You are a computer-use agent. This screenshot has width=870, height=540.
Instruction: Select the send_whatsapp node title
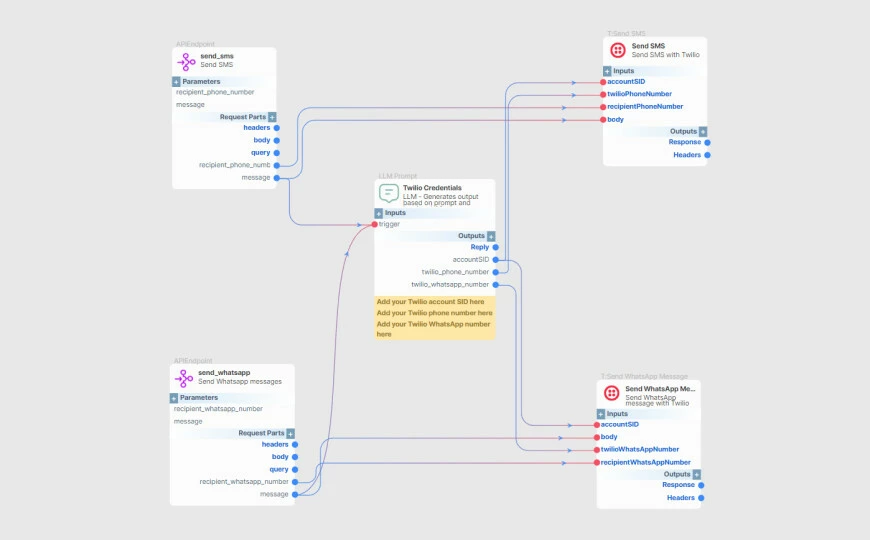(224, 373)
